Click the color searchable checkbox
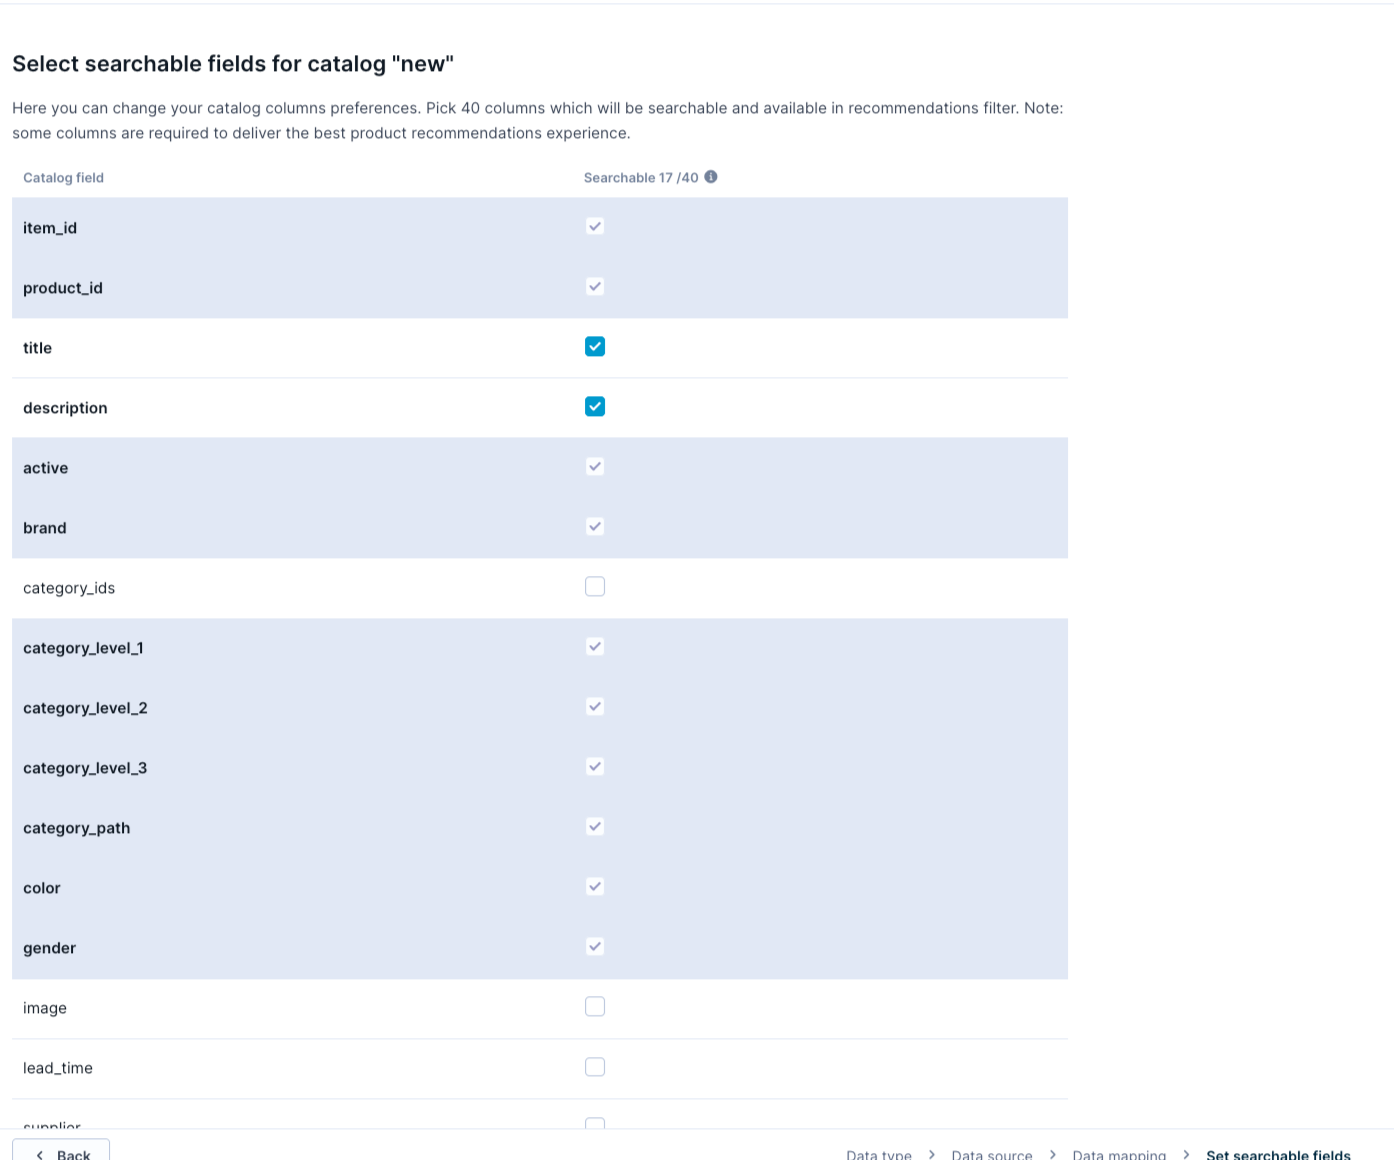1394x1160 pixels. point(595,886)
